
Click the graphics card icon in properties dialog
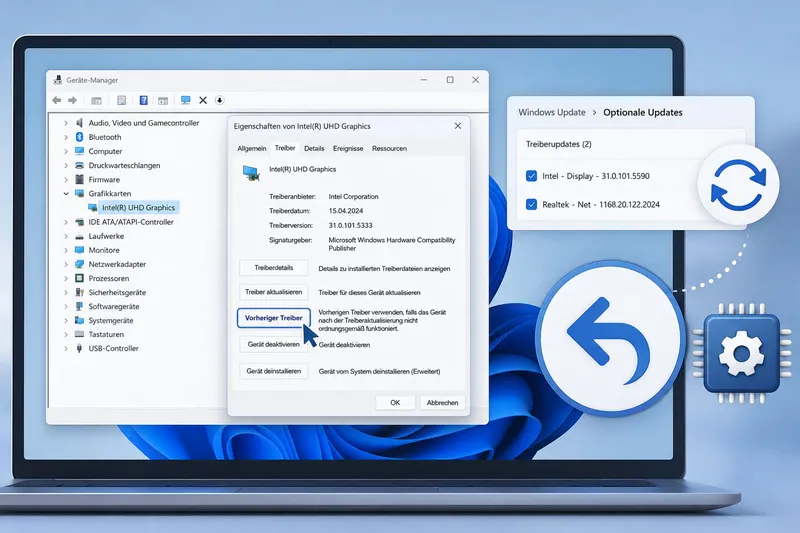pos(251,173)
